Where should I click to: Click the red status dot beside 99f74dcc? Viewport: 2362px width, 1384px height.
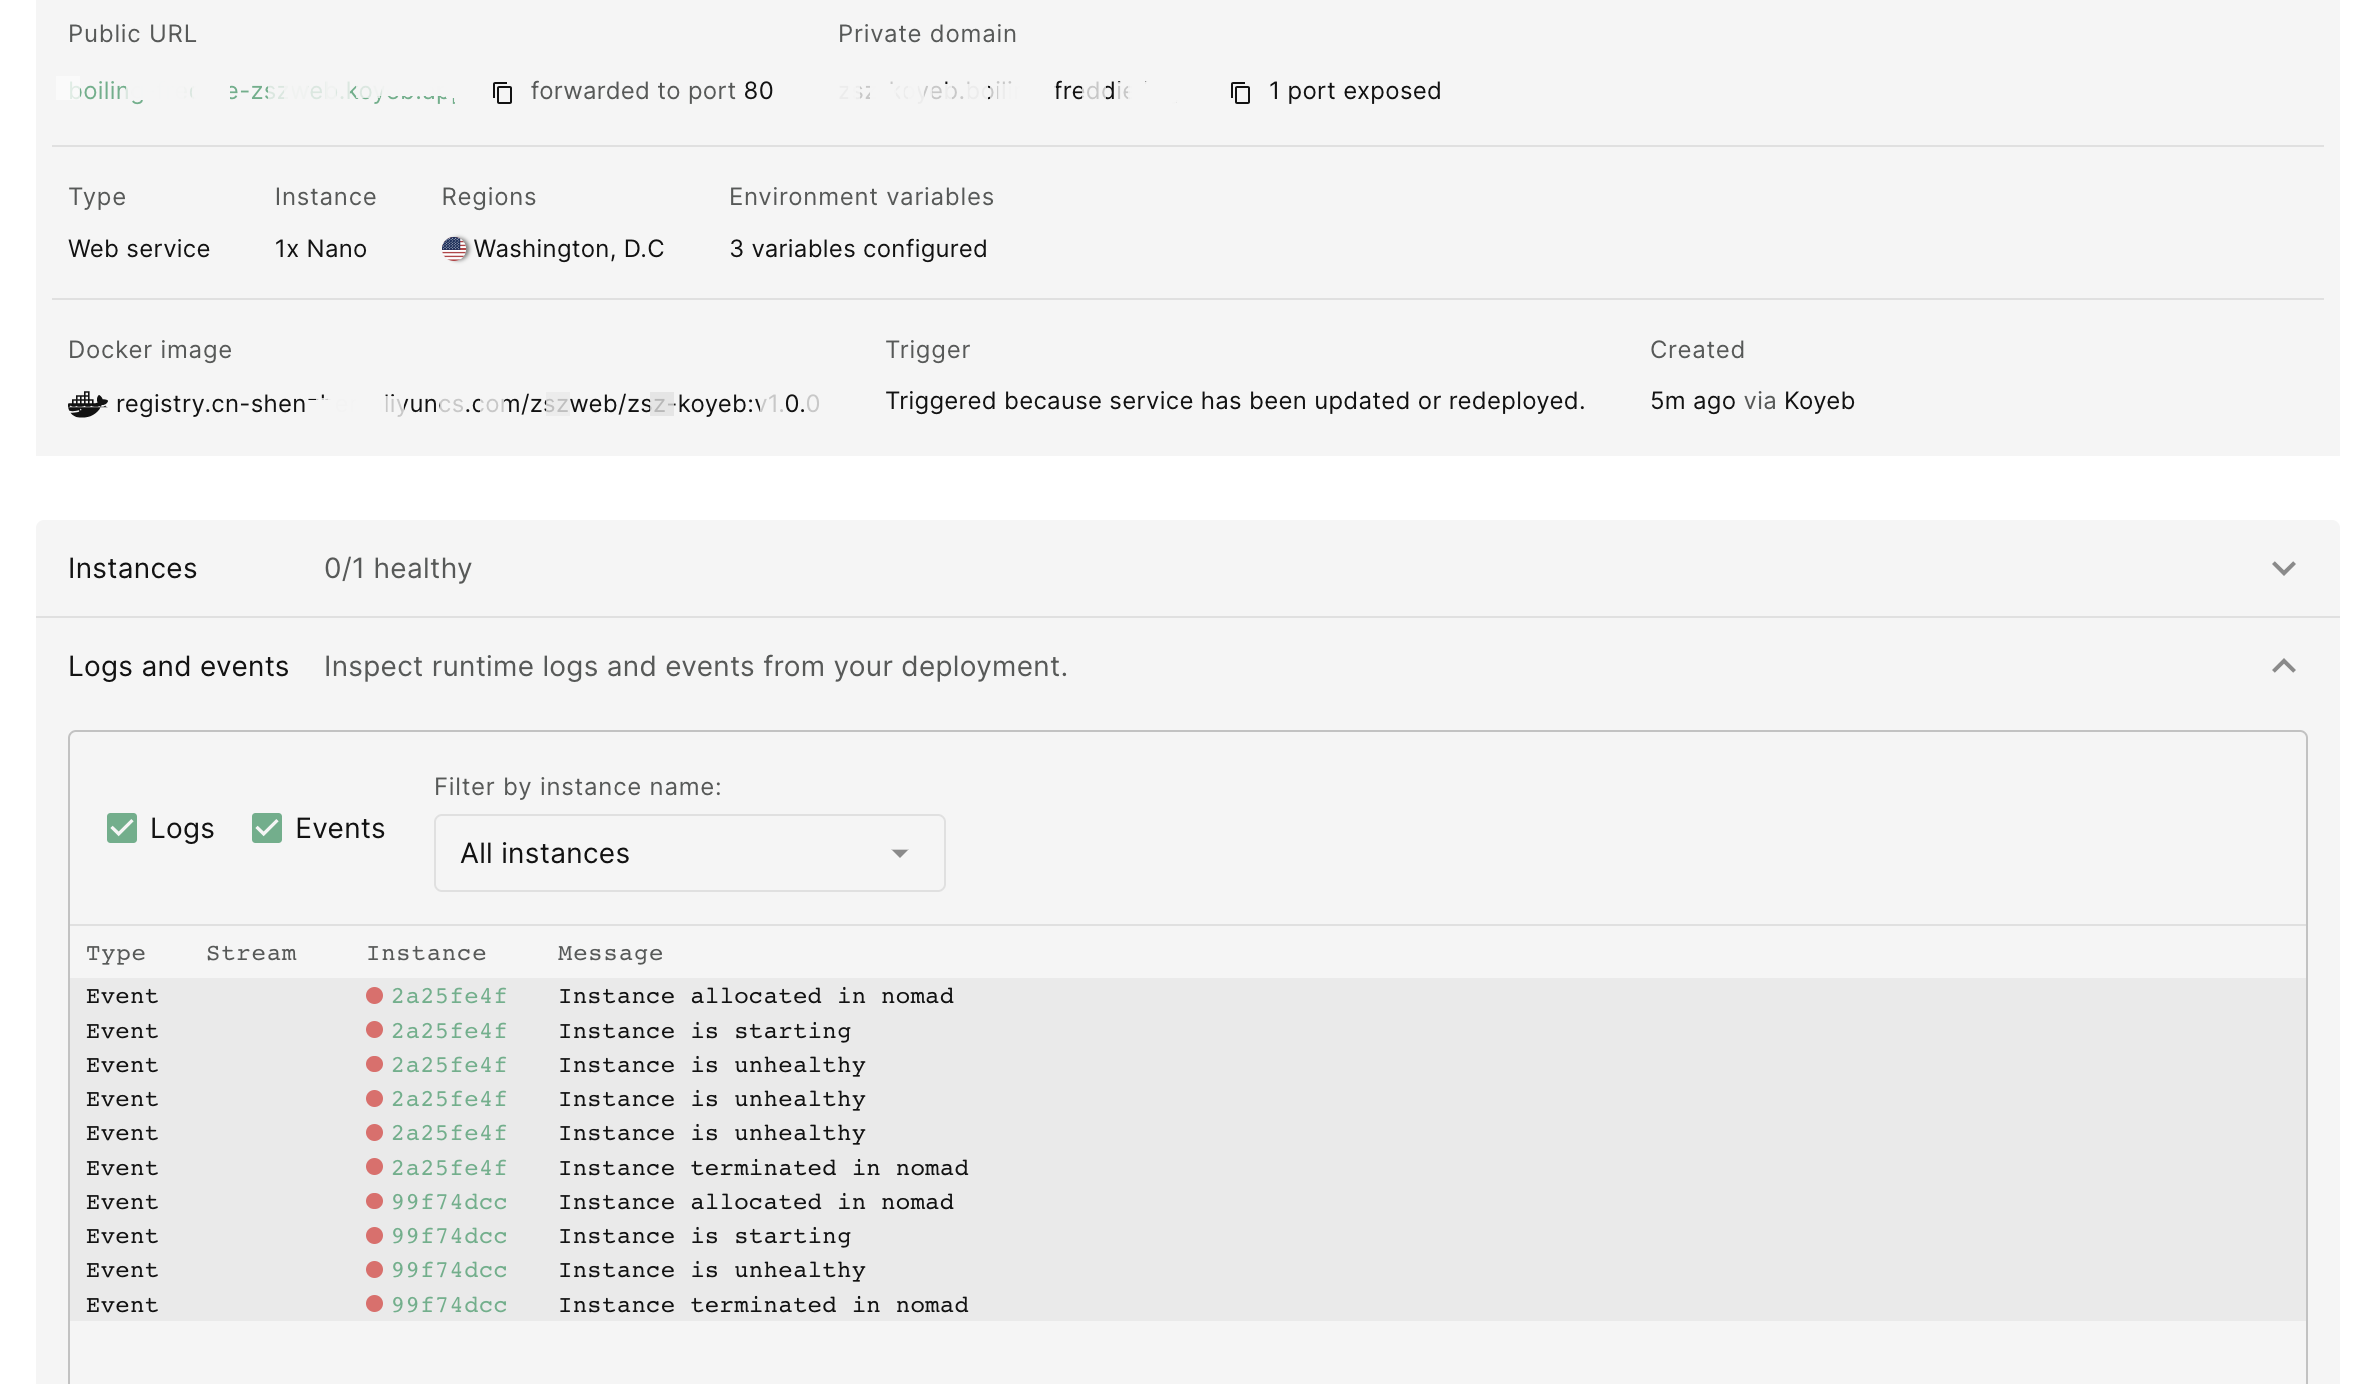pyautogui.click(x=374, y=1202)
